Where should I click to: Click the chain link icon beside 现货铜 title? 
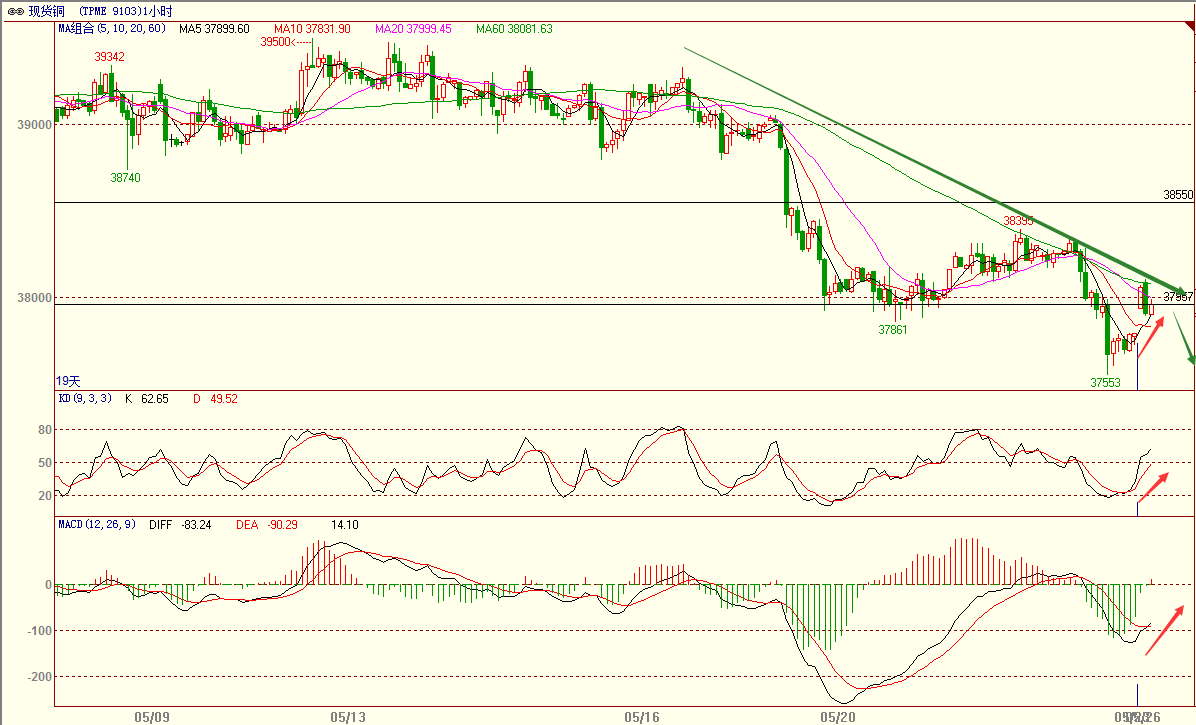[14, 10]
